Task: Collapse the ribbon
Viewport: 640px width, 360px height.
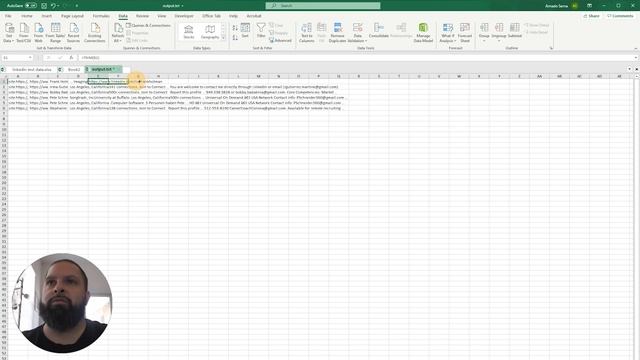Action: (636, 49)
